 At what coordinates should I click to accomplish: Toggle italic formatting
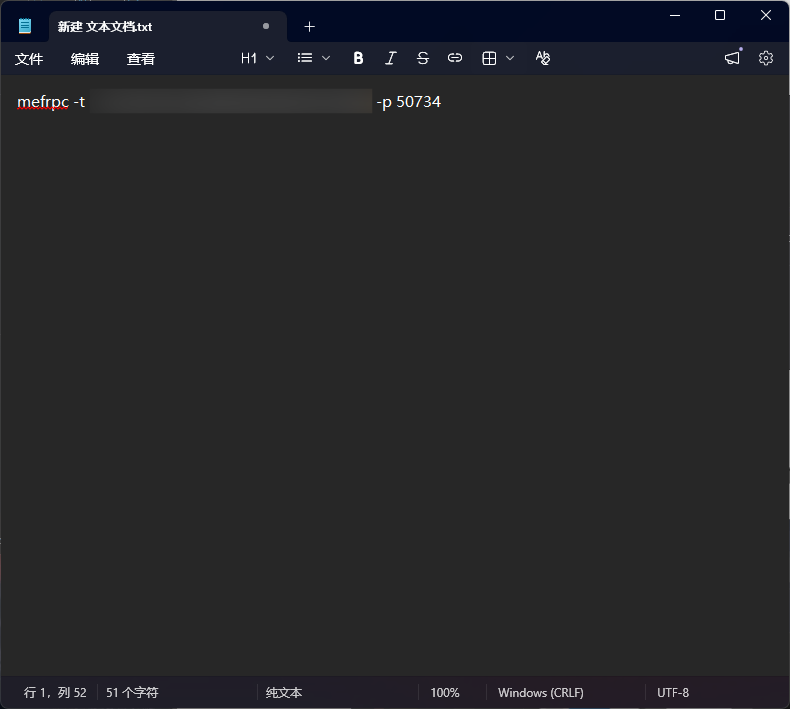tap(390, 58)
